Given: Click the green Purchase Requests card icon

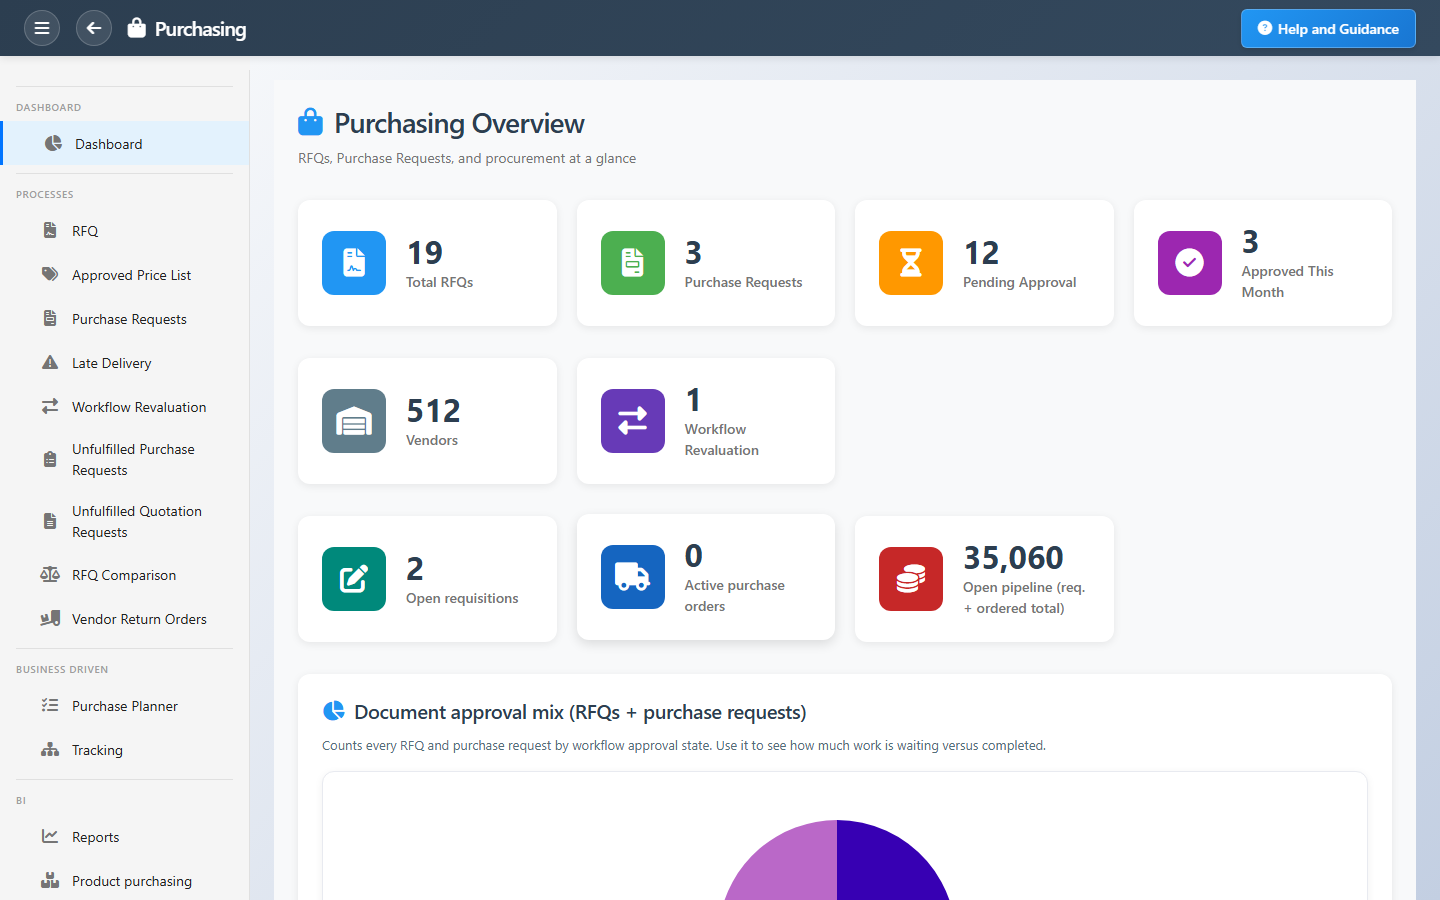Looking at the screenshot, I should click(633, 263).
